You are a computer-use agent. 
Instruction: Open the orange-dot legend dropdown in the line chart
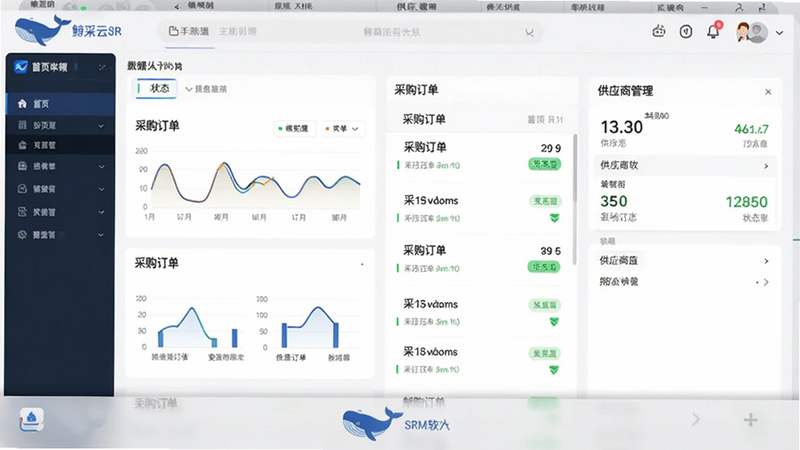(343, 129)
